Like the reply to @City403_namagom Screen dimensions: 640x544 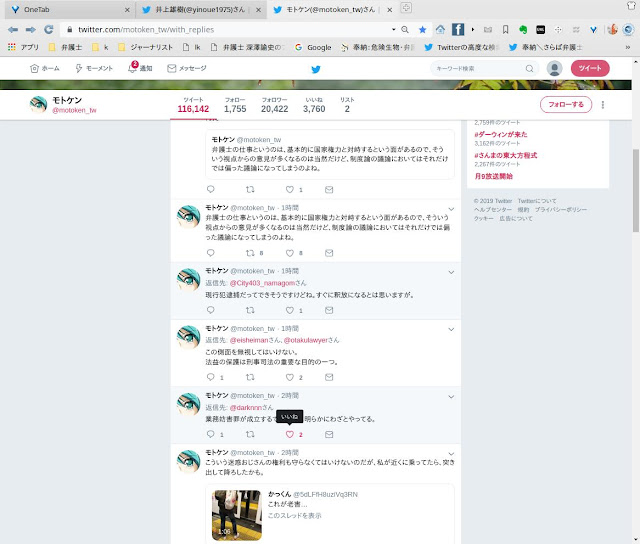click(x=290, y=310)
